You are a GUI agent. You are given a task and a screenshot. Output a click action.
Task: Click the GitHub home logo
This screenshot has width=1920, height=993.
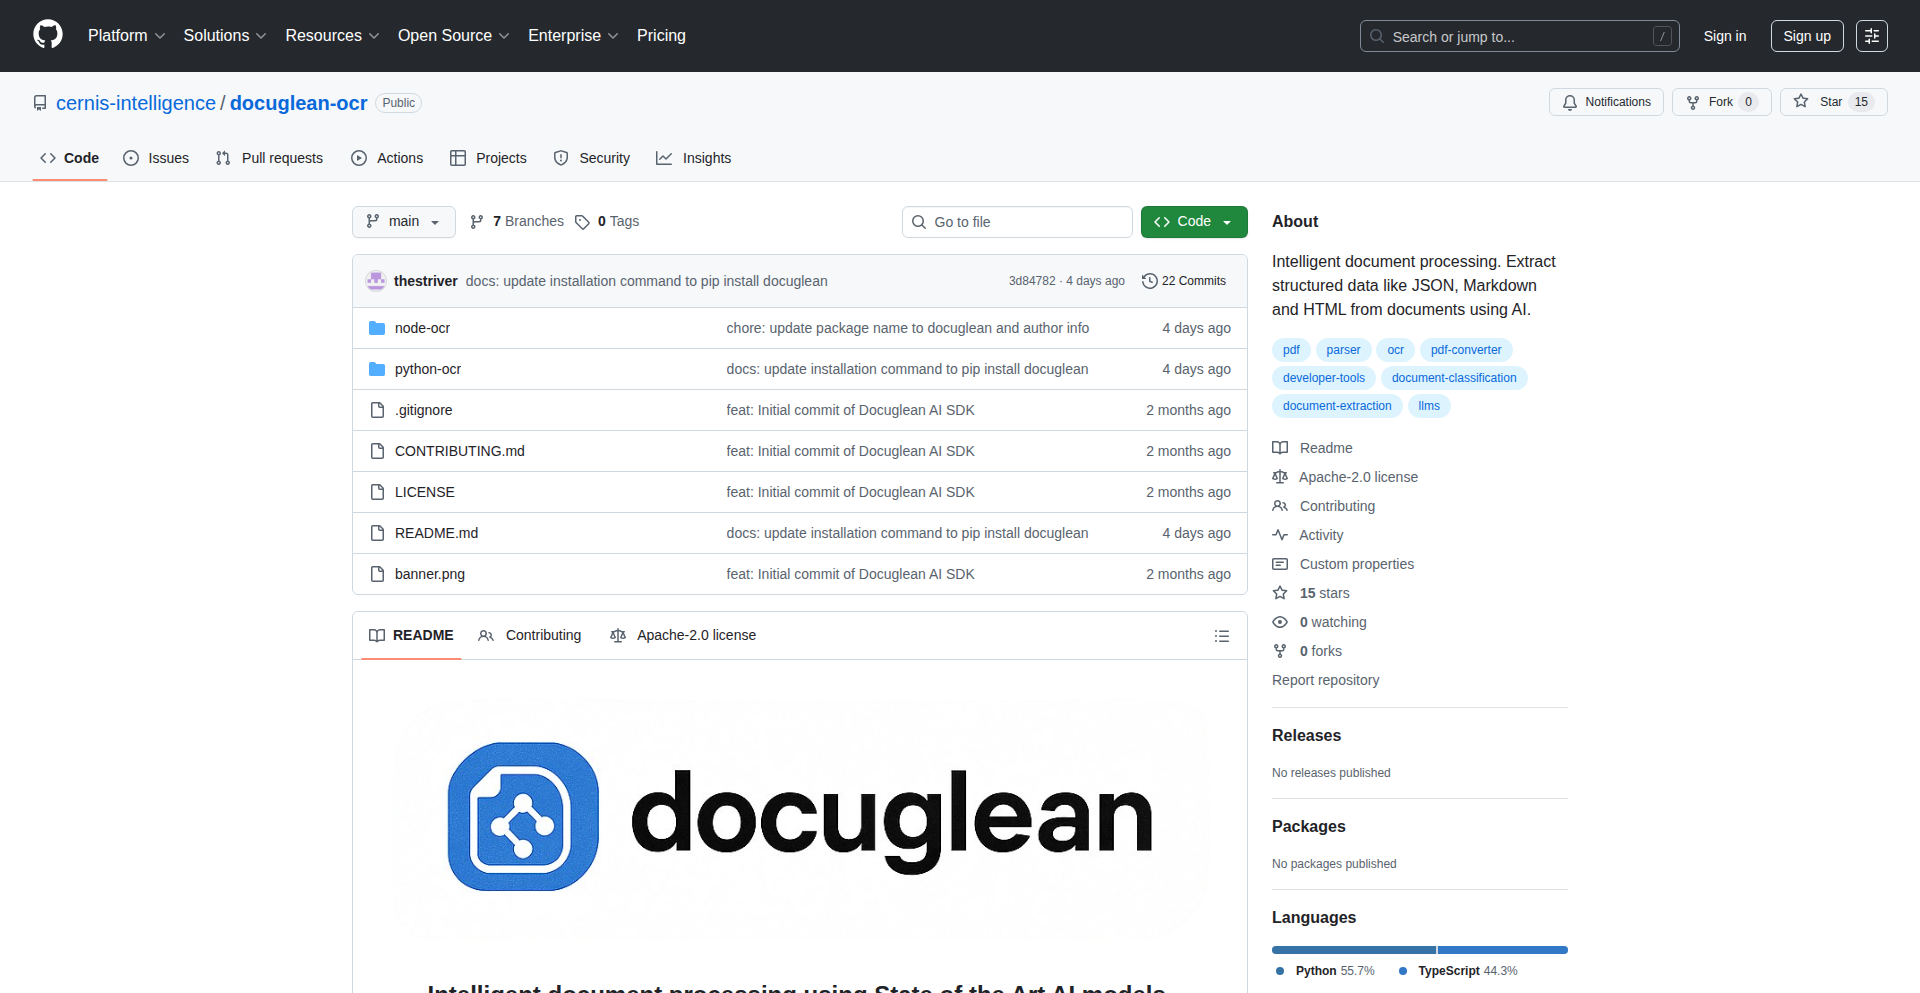[46, 35]
